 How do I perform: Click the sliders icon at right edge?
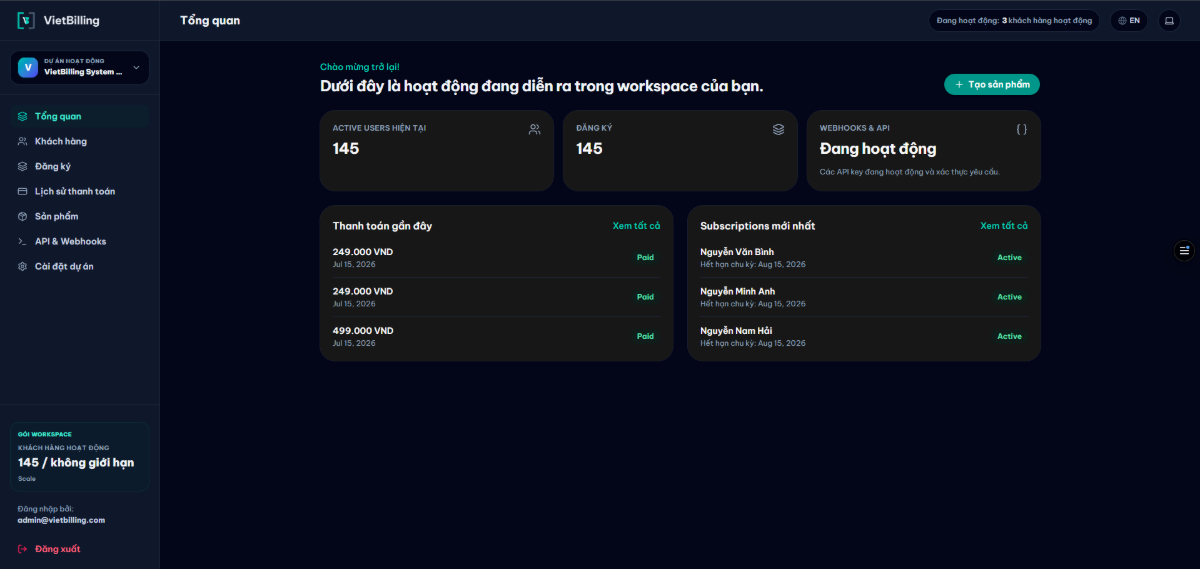pyautogui.click(x=1184, y=250)
